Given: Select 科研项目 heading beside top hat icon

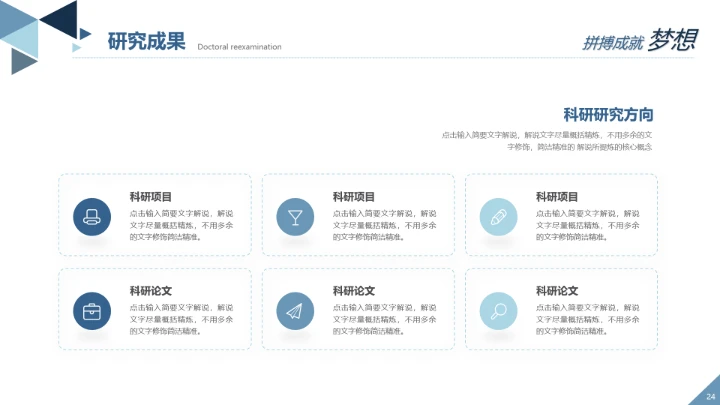Looking at the screenshot, I should (x=151, y=197).
